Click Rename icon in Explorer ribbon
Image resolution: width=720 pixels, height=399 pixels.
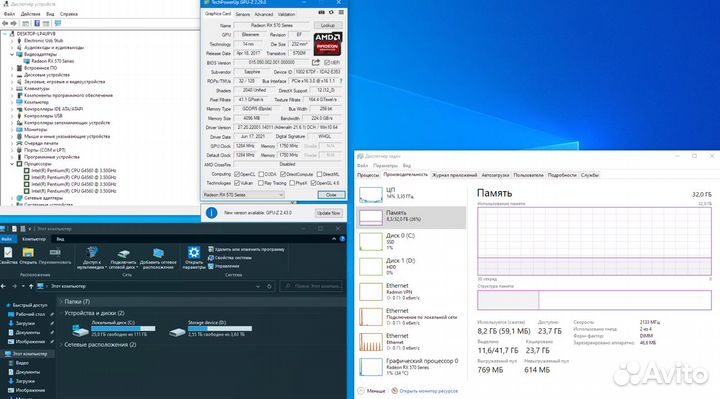click(55, 253)
